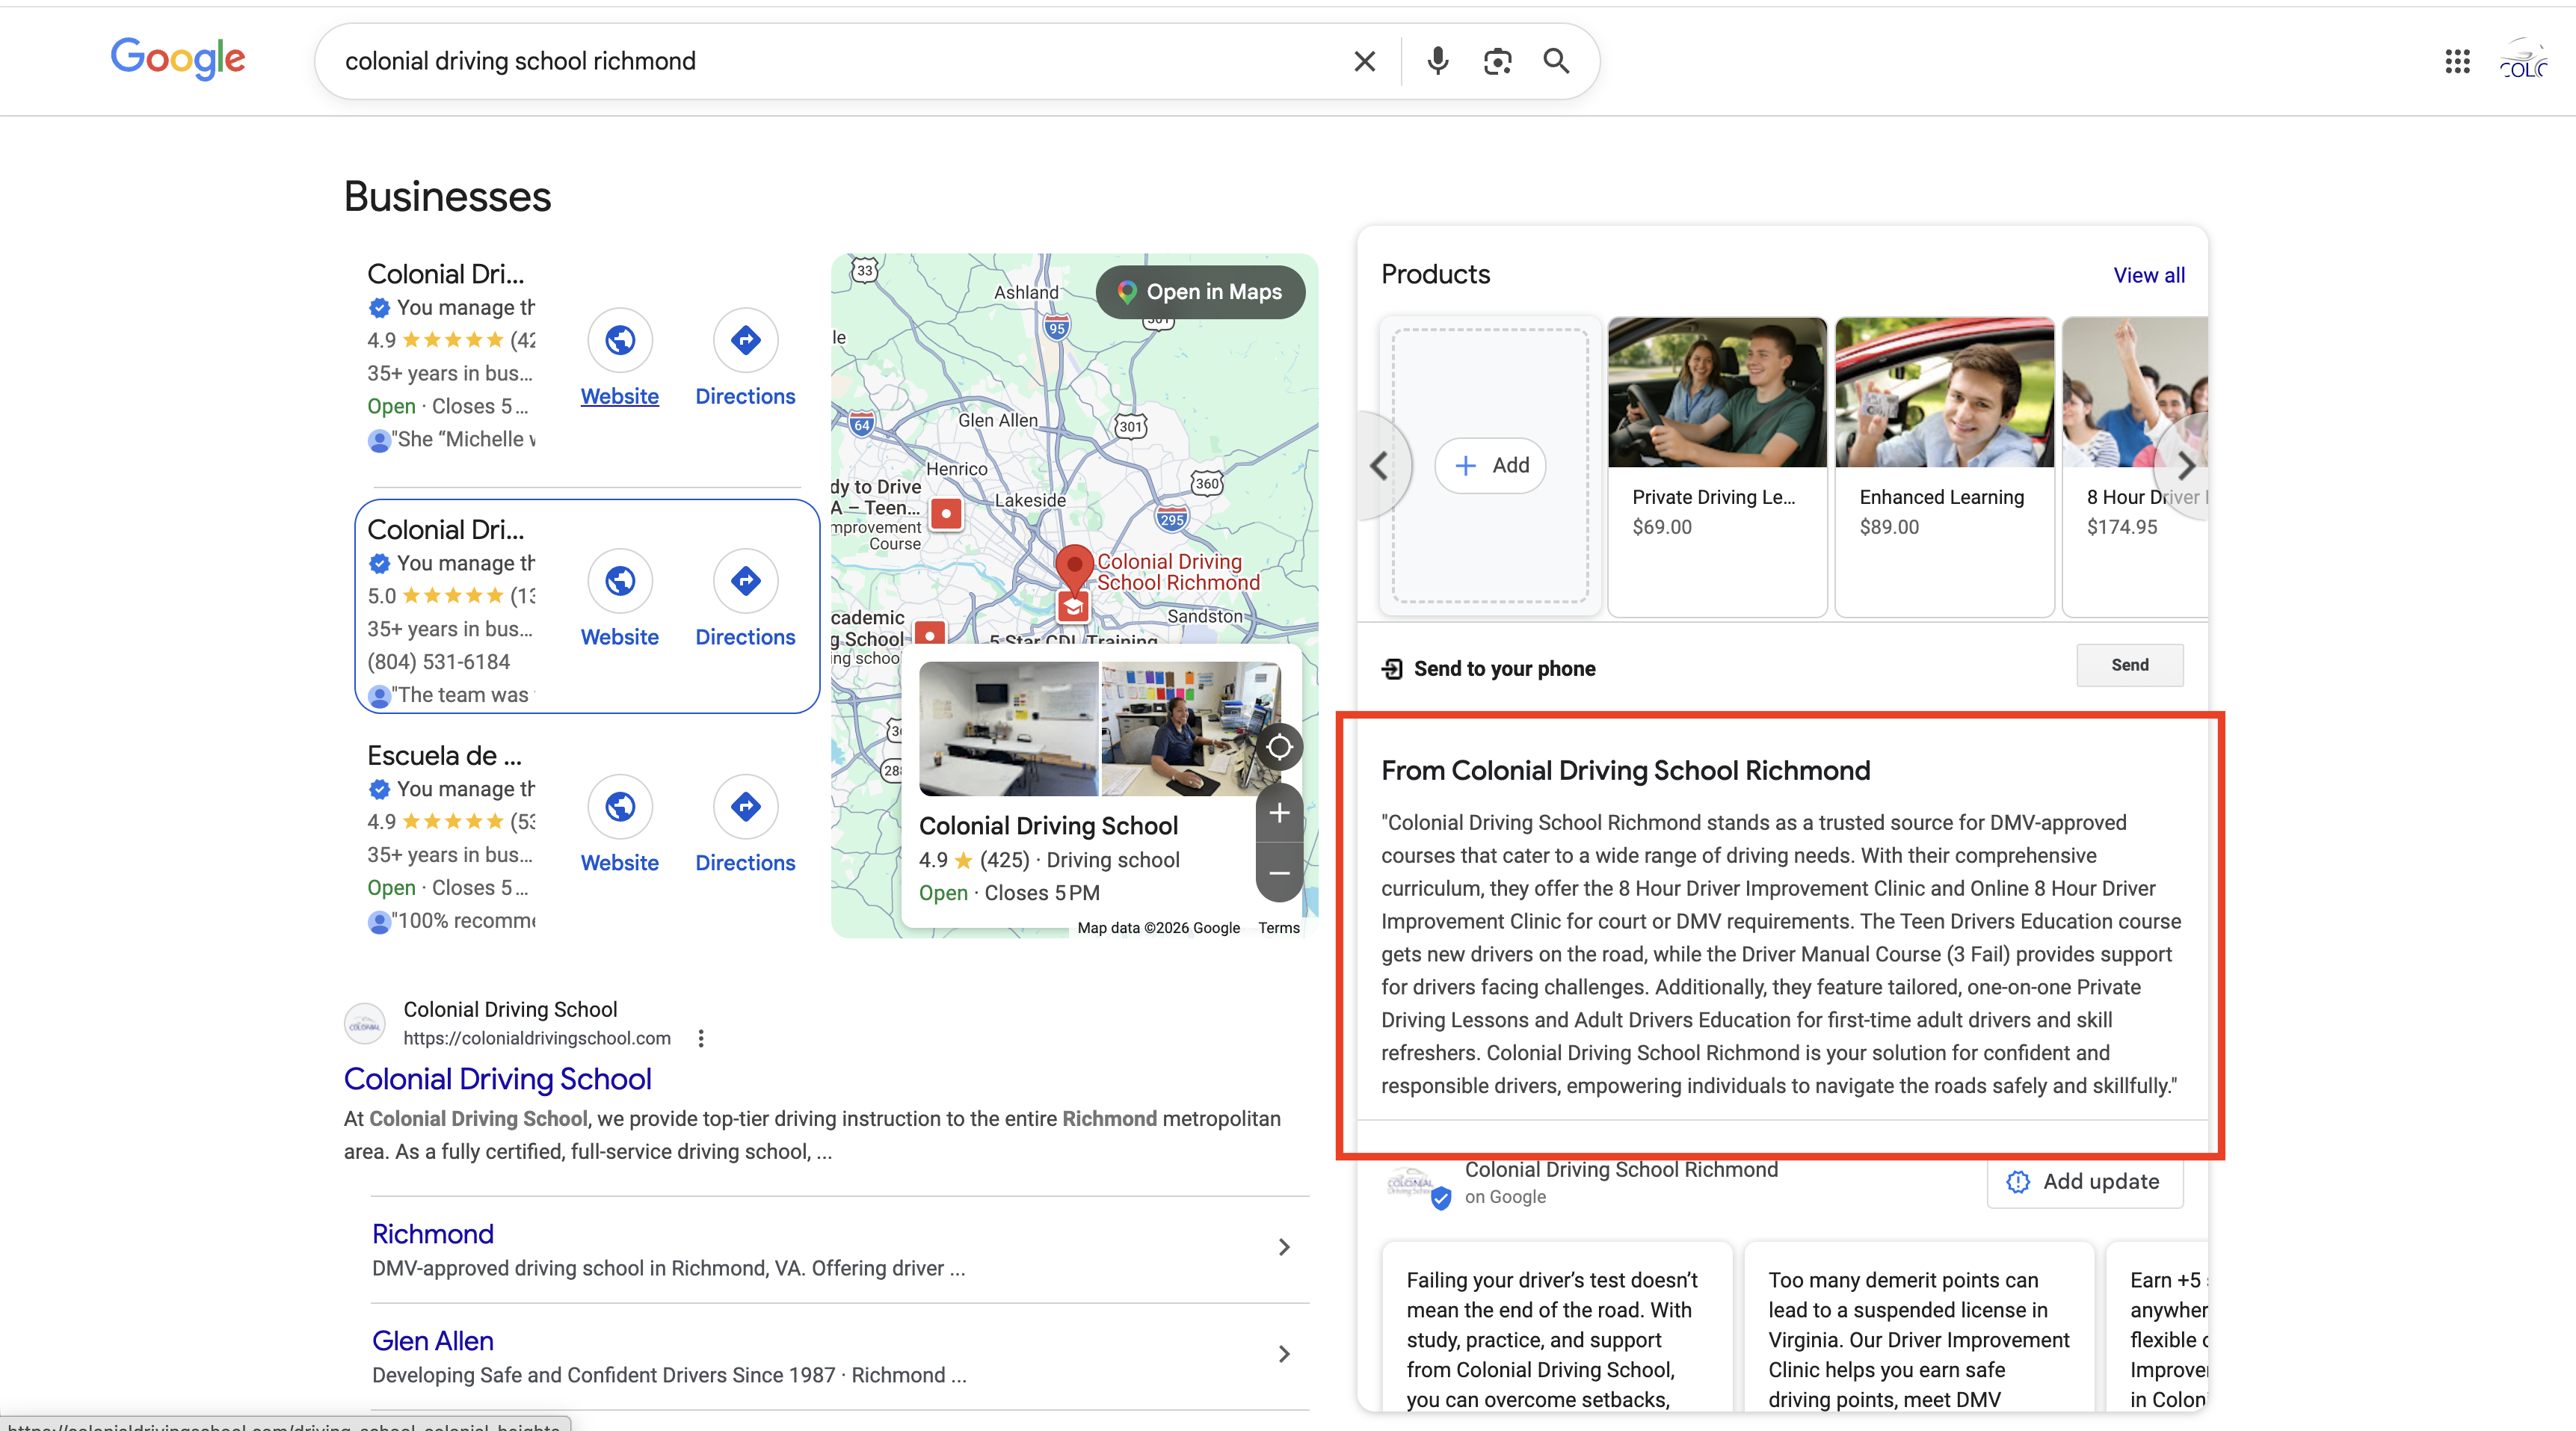The width and height of the screenshot is (2576, 1431).
Task: Click the map's my-location target icon
Action: [x=1279, y=747]
